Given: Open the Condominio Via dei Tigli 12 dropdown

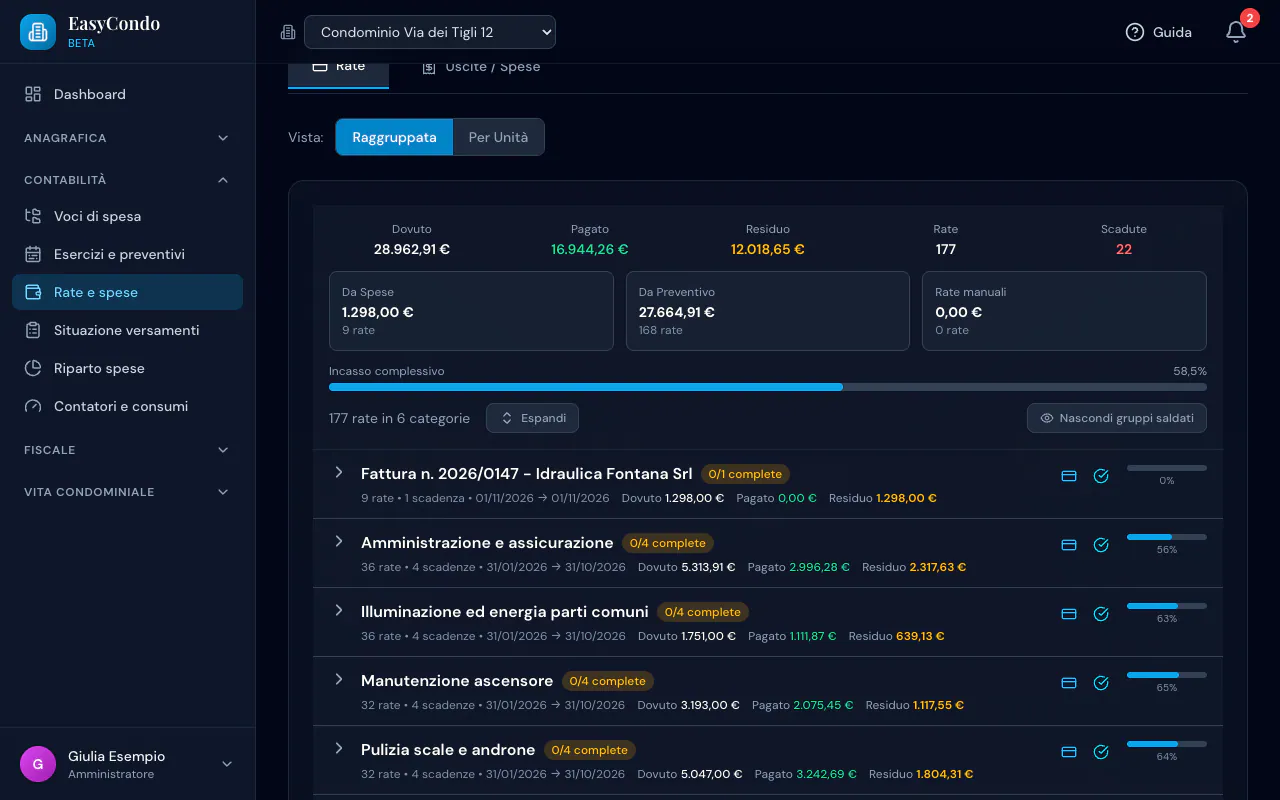Looking at the screenshot, I should pos(430,32).
